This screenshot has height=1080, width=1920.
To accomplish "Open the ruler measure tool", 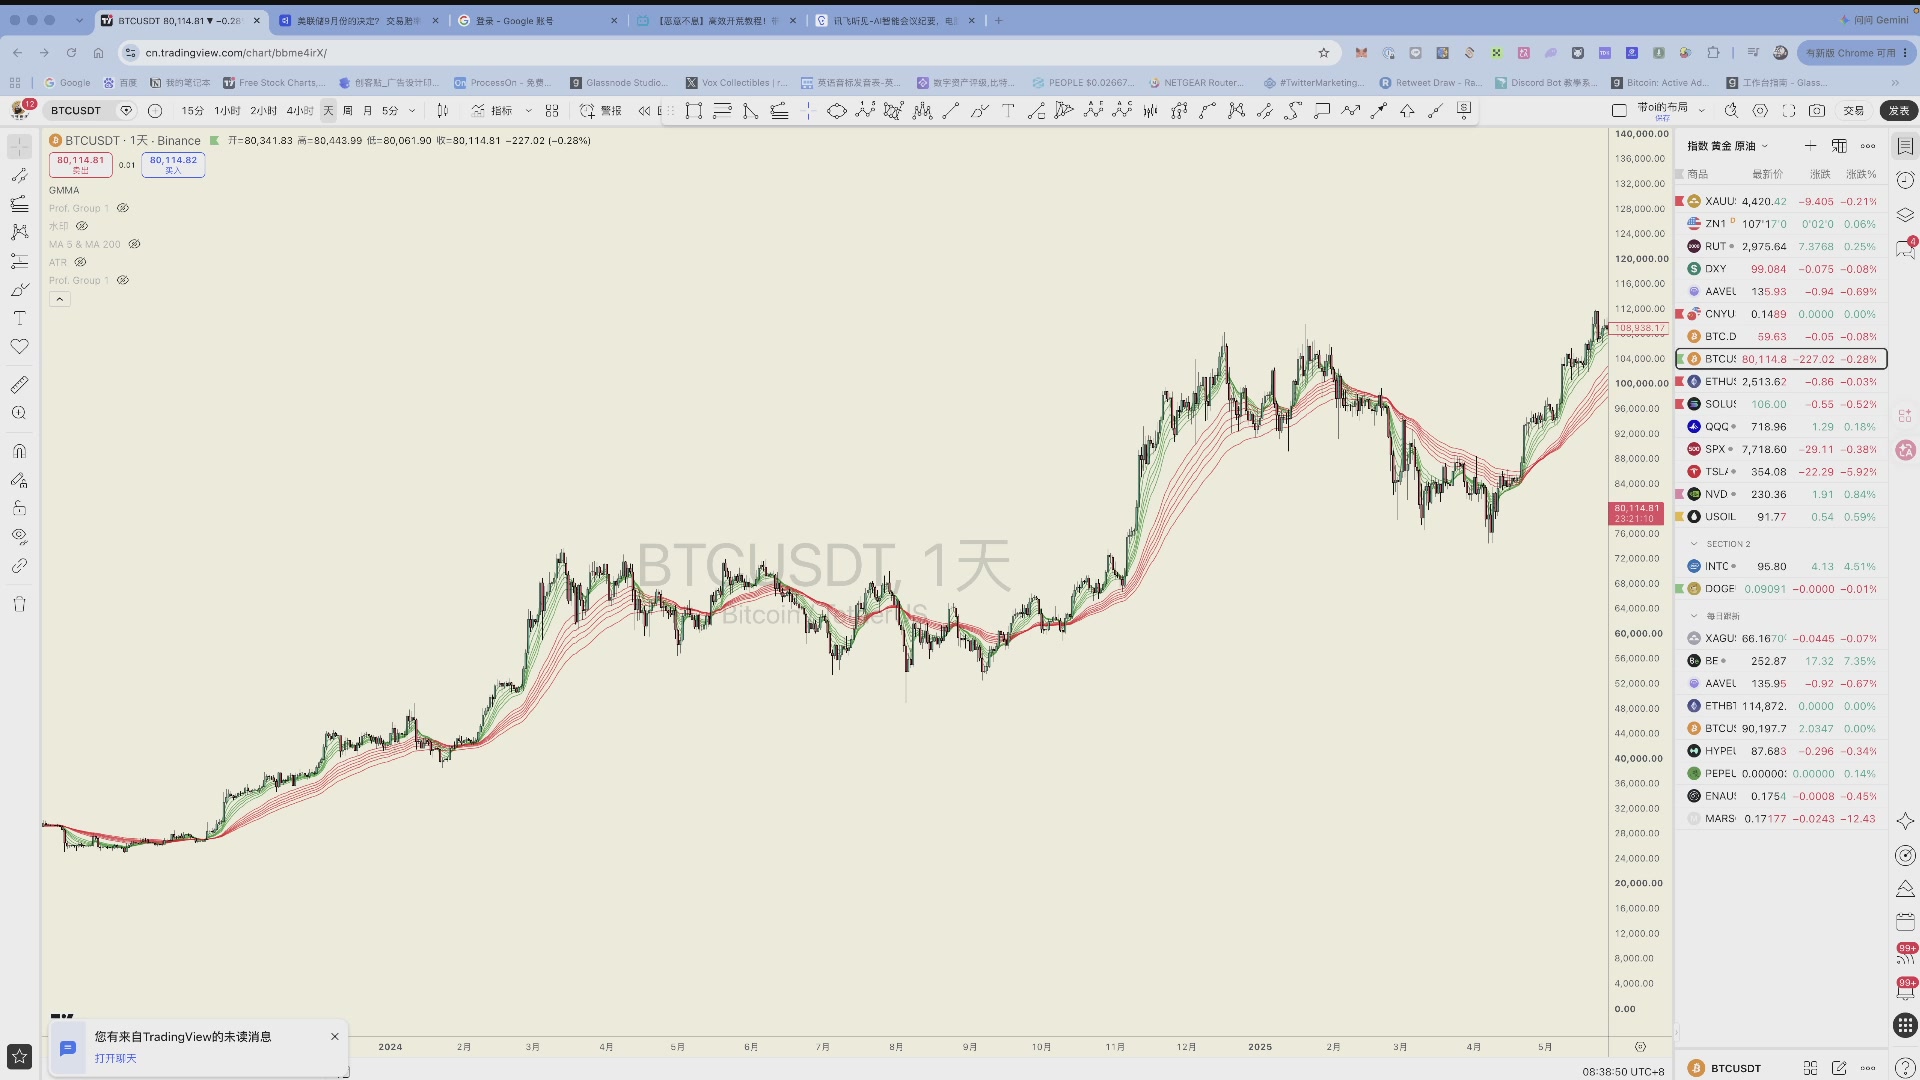I will pyautogui.click(x=19, y=385).
